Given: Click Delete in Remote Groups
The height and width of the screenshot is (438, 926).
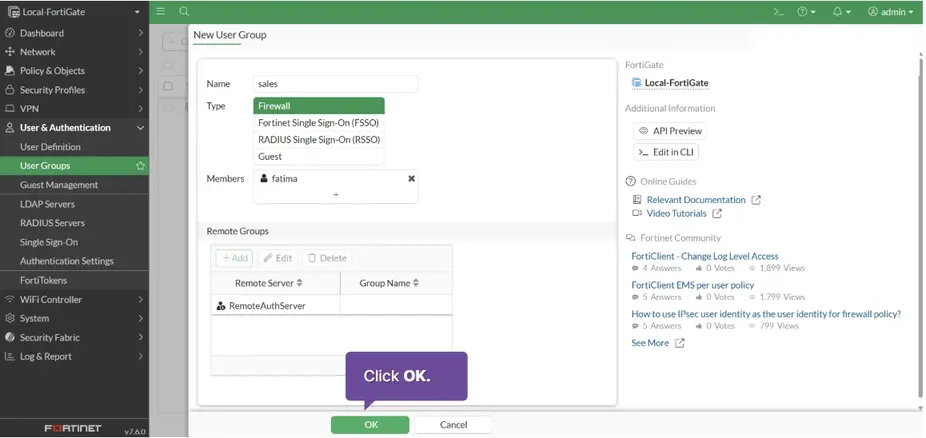Looking at the screenshot, I should [327, 258].
